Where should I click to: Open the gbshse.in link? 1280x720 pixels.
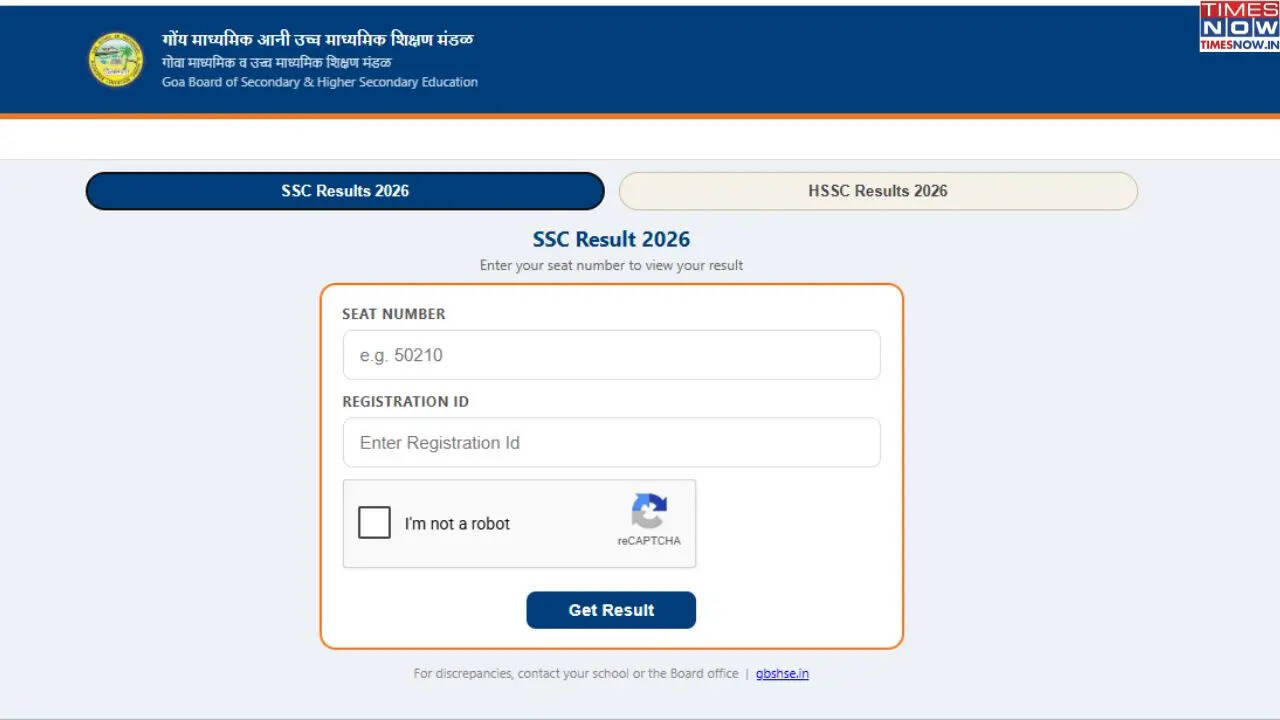click(782, 673)
